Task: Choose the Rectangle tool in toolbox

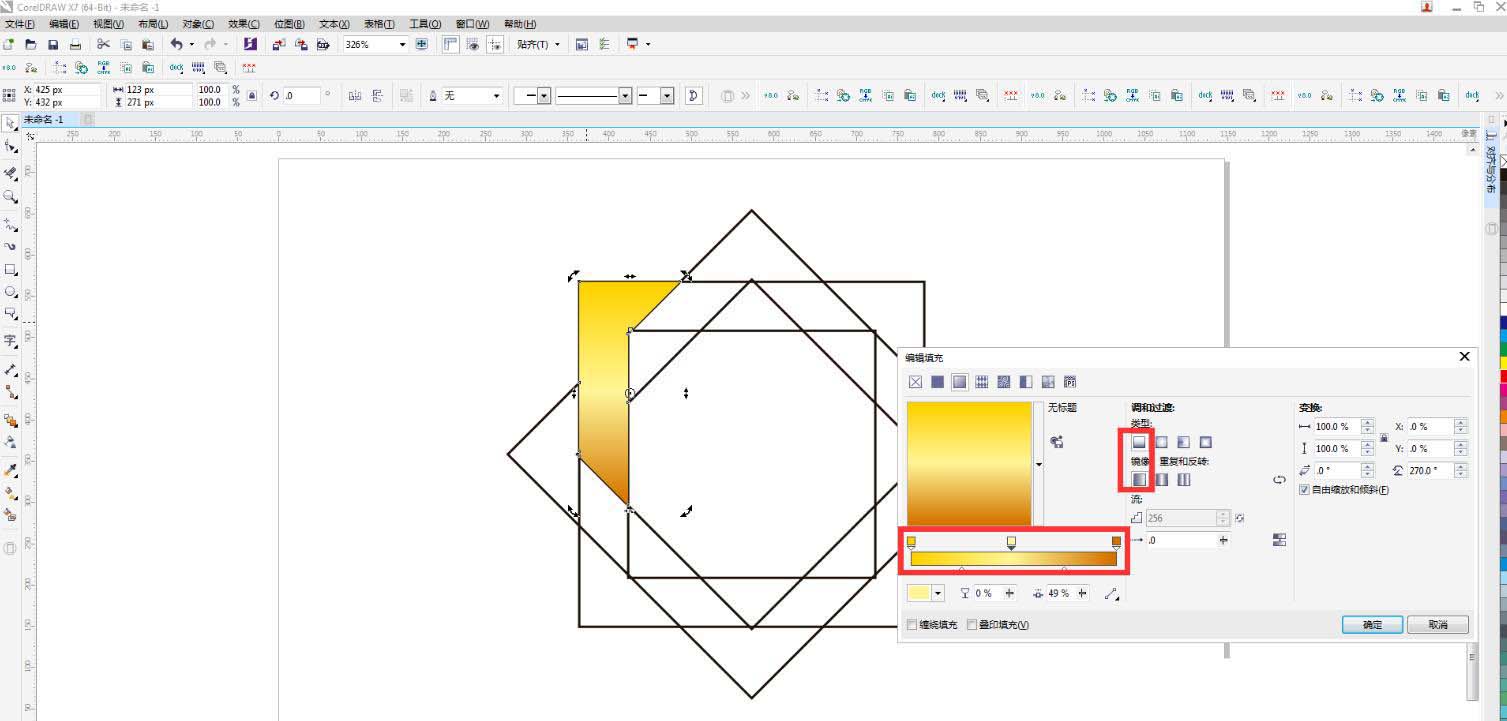Action: (x=11, y=270)
